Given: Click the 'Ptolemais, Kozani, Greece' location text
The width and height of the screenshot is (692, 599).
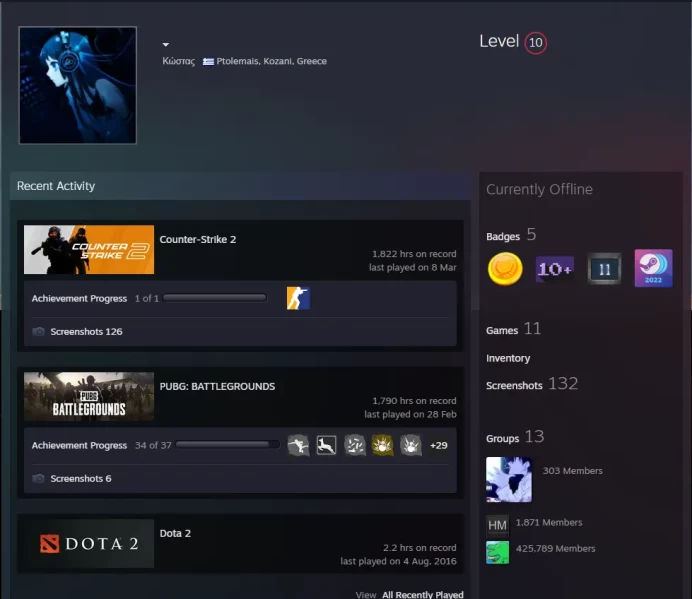Looking at the screenshot, I should [271, 61].
